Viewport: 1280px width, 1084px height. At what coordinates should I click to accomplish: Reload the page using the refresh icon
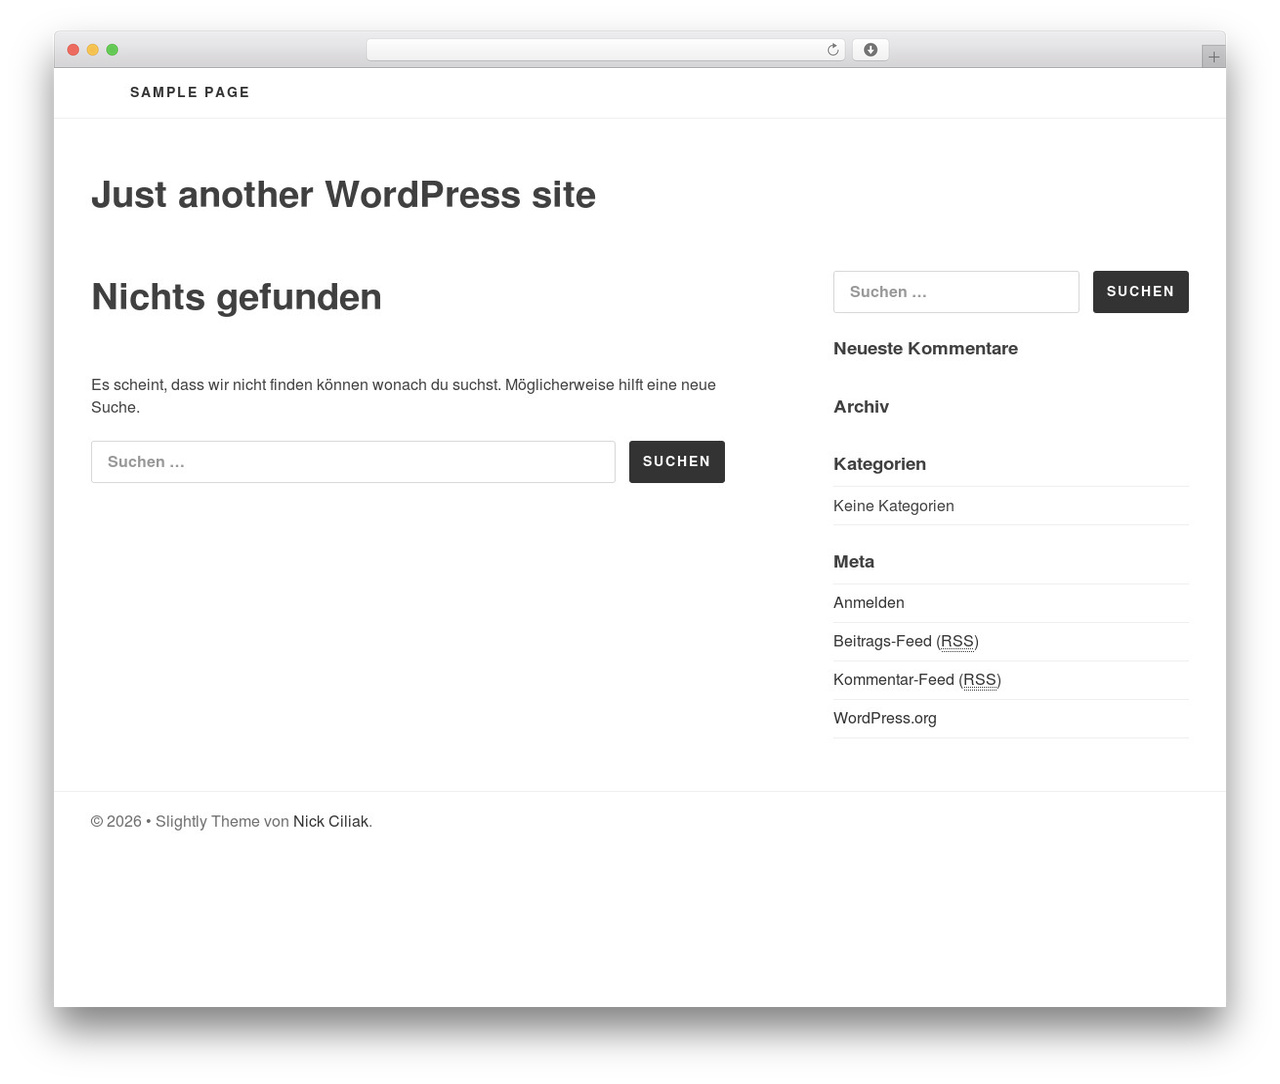(832, 50)
